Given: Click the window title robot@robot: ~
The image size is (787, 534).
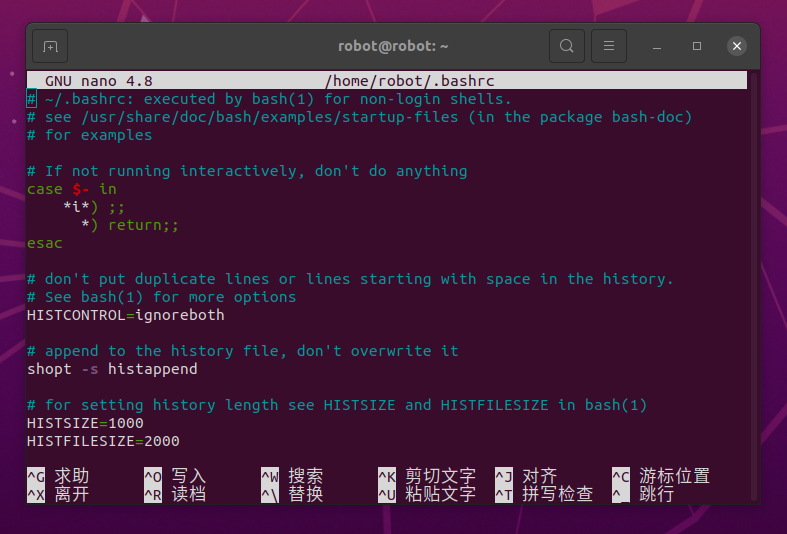Looking at the screenshot, I should click(x=393, y=46).
